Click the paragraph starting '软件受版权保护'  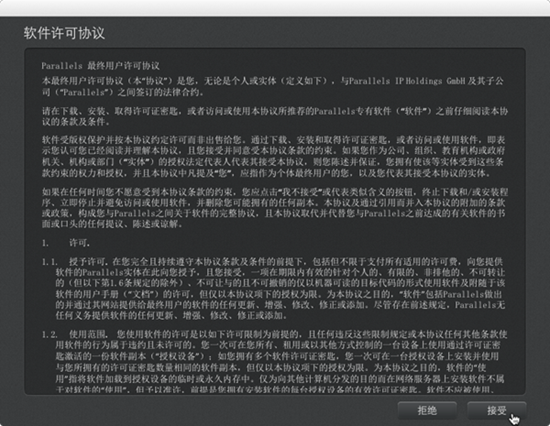point(273,157)
